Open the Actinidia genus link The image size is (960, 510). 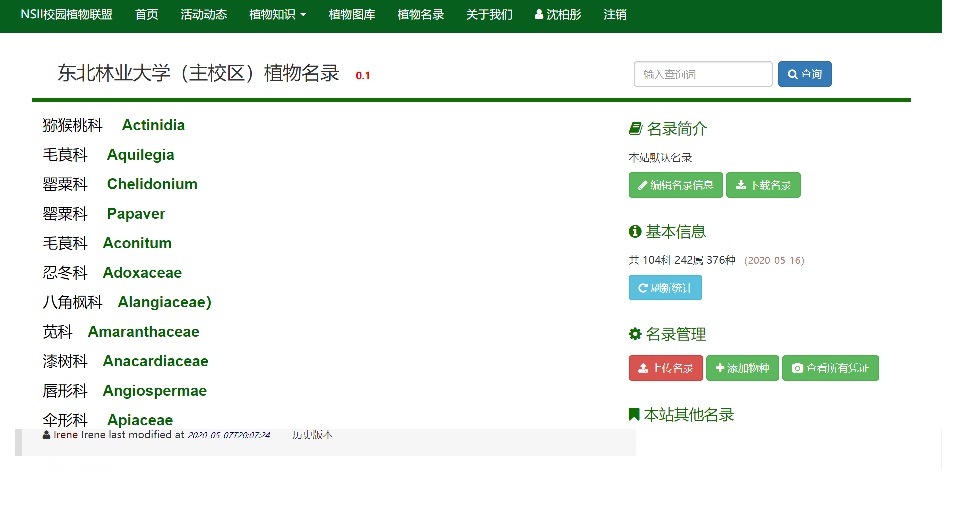[153, 125]
